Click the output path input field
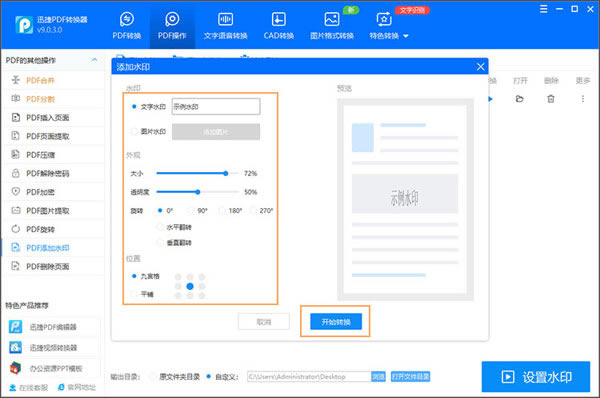Screen dimensions: 600x398 [309, 377]
